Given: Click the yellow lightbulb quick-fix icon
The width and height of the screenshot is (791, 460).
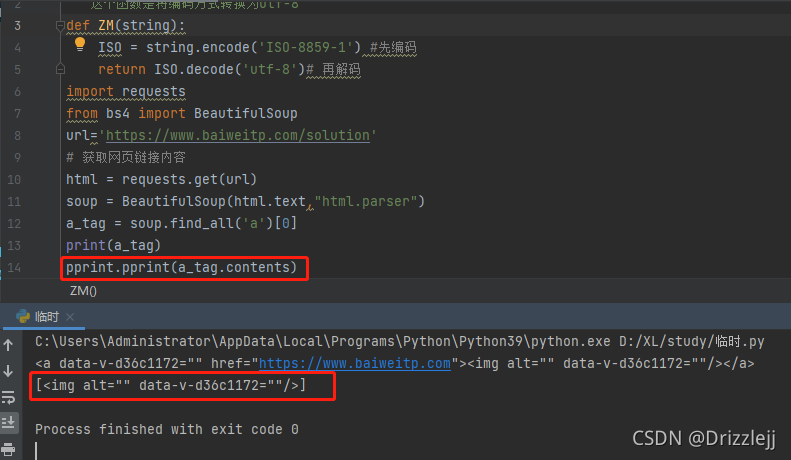Looking at the screenshot, I should coord(80,44).
